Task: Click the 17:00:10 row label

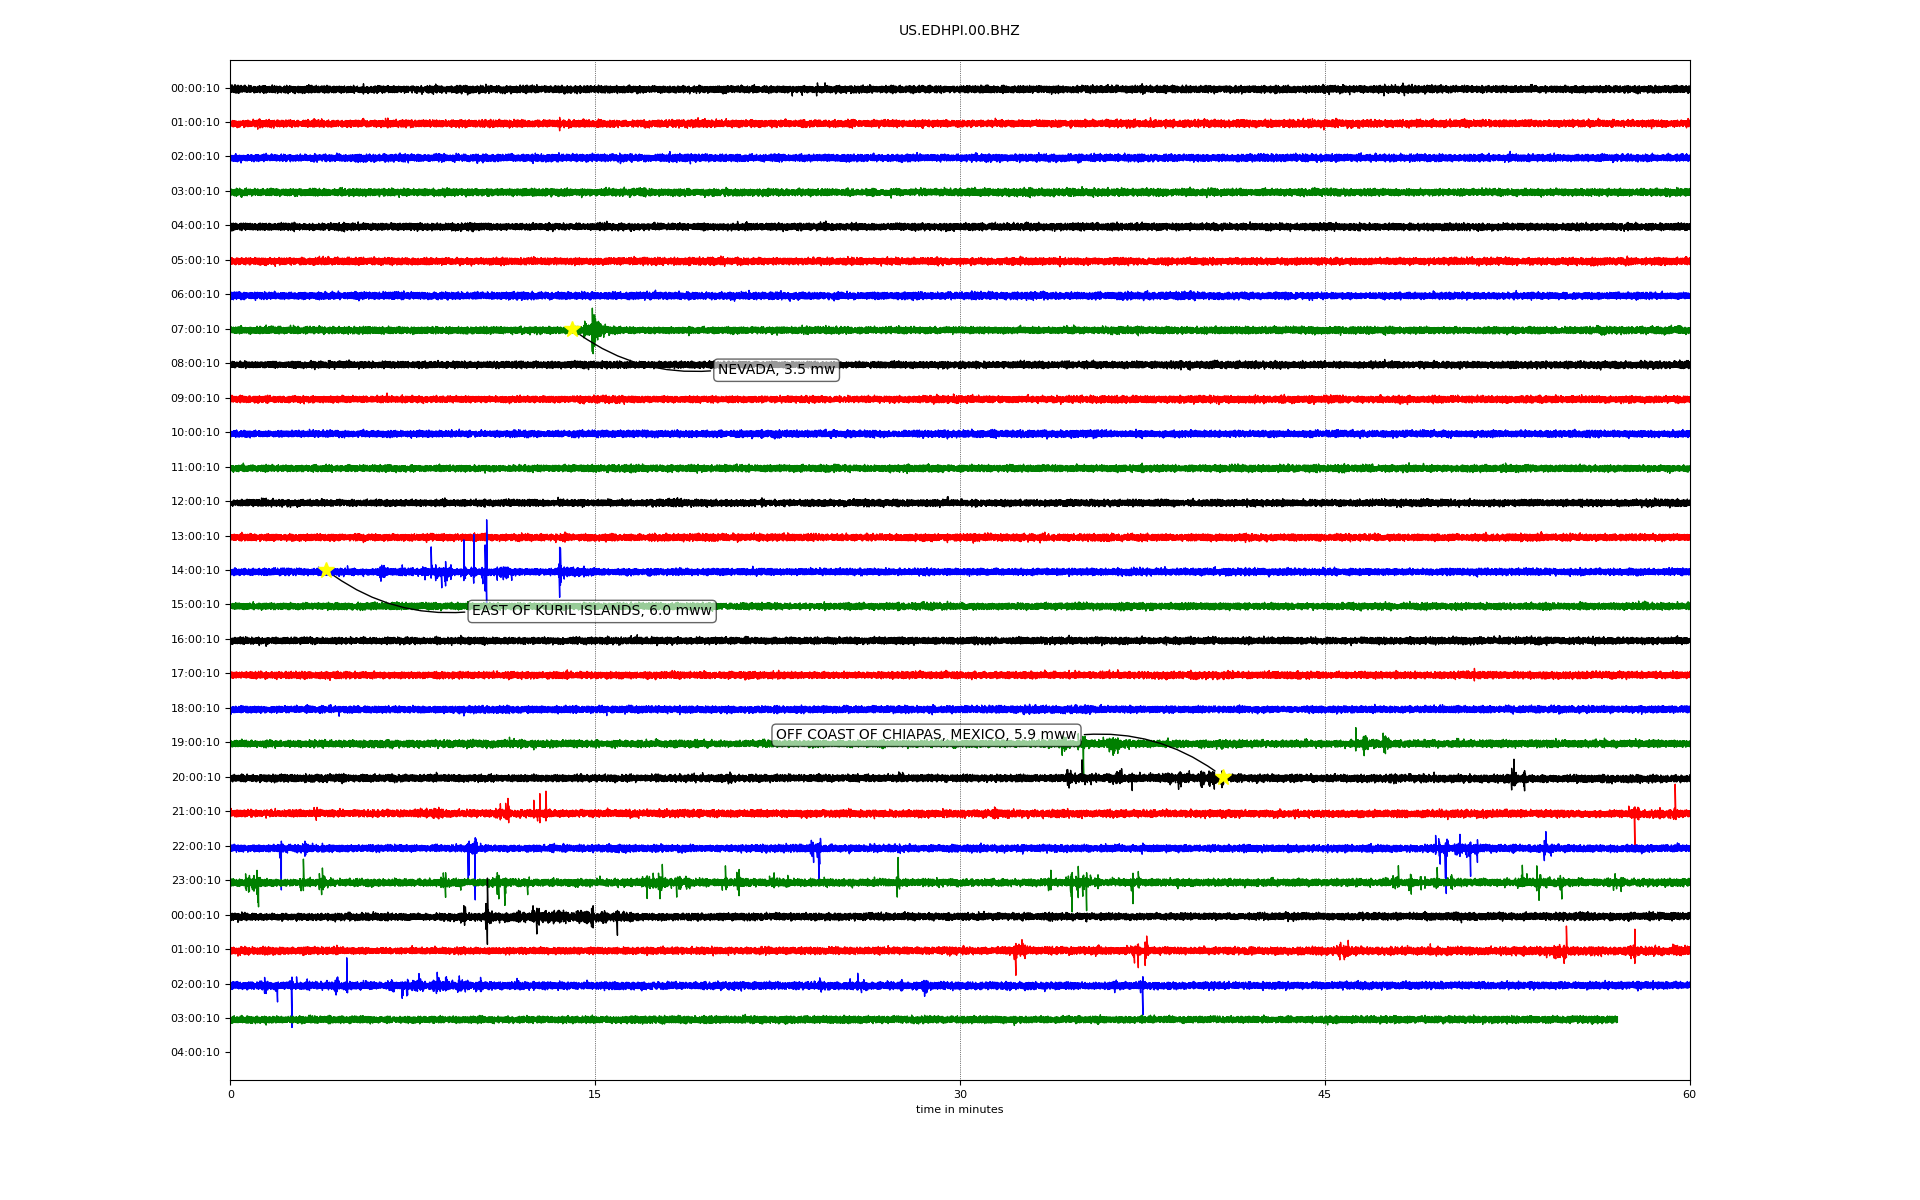Action: [195, 674]
